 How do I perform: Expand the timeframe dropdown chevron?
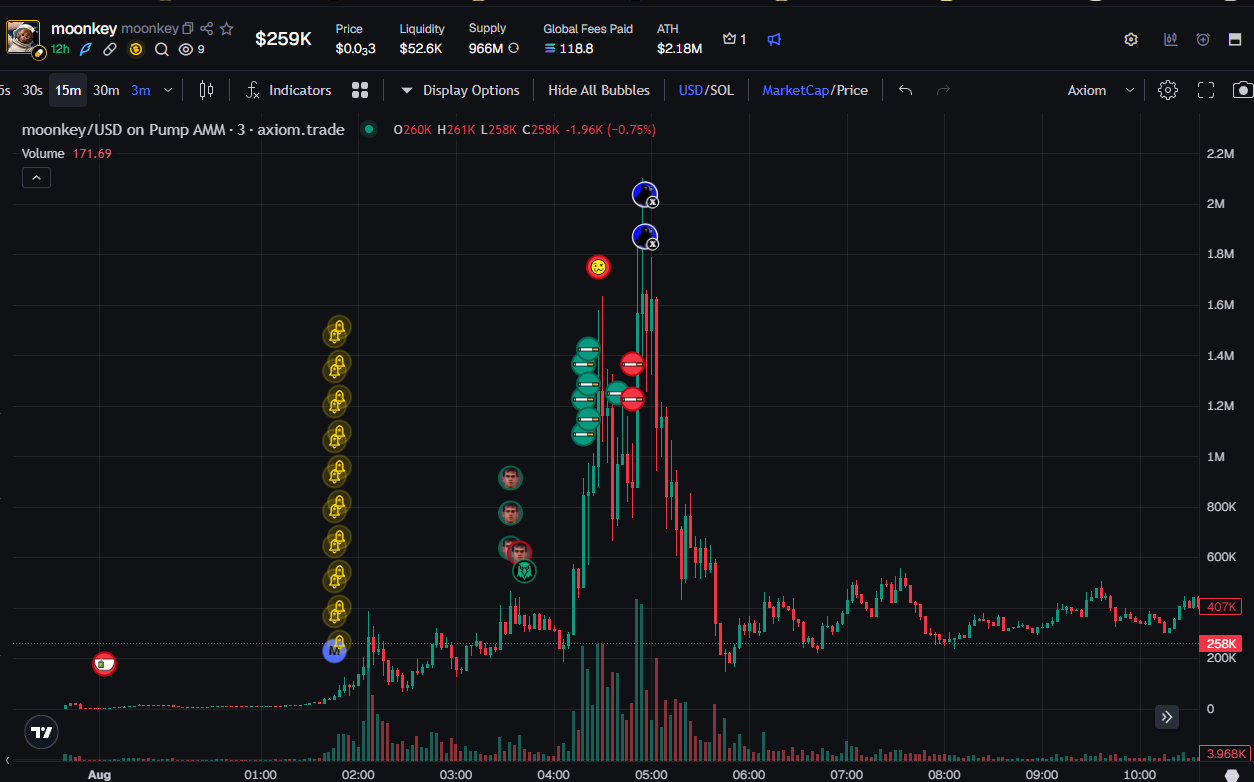168,90
